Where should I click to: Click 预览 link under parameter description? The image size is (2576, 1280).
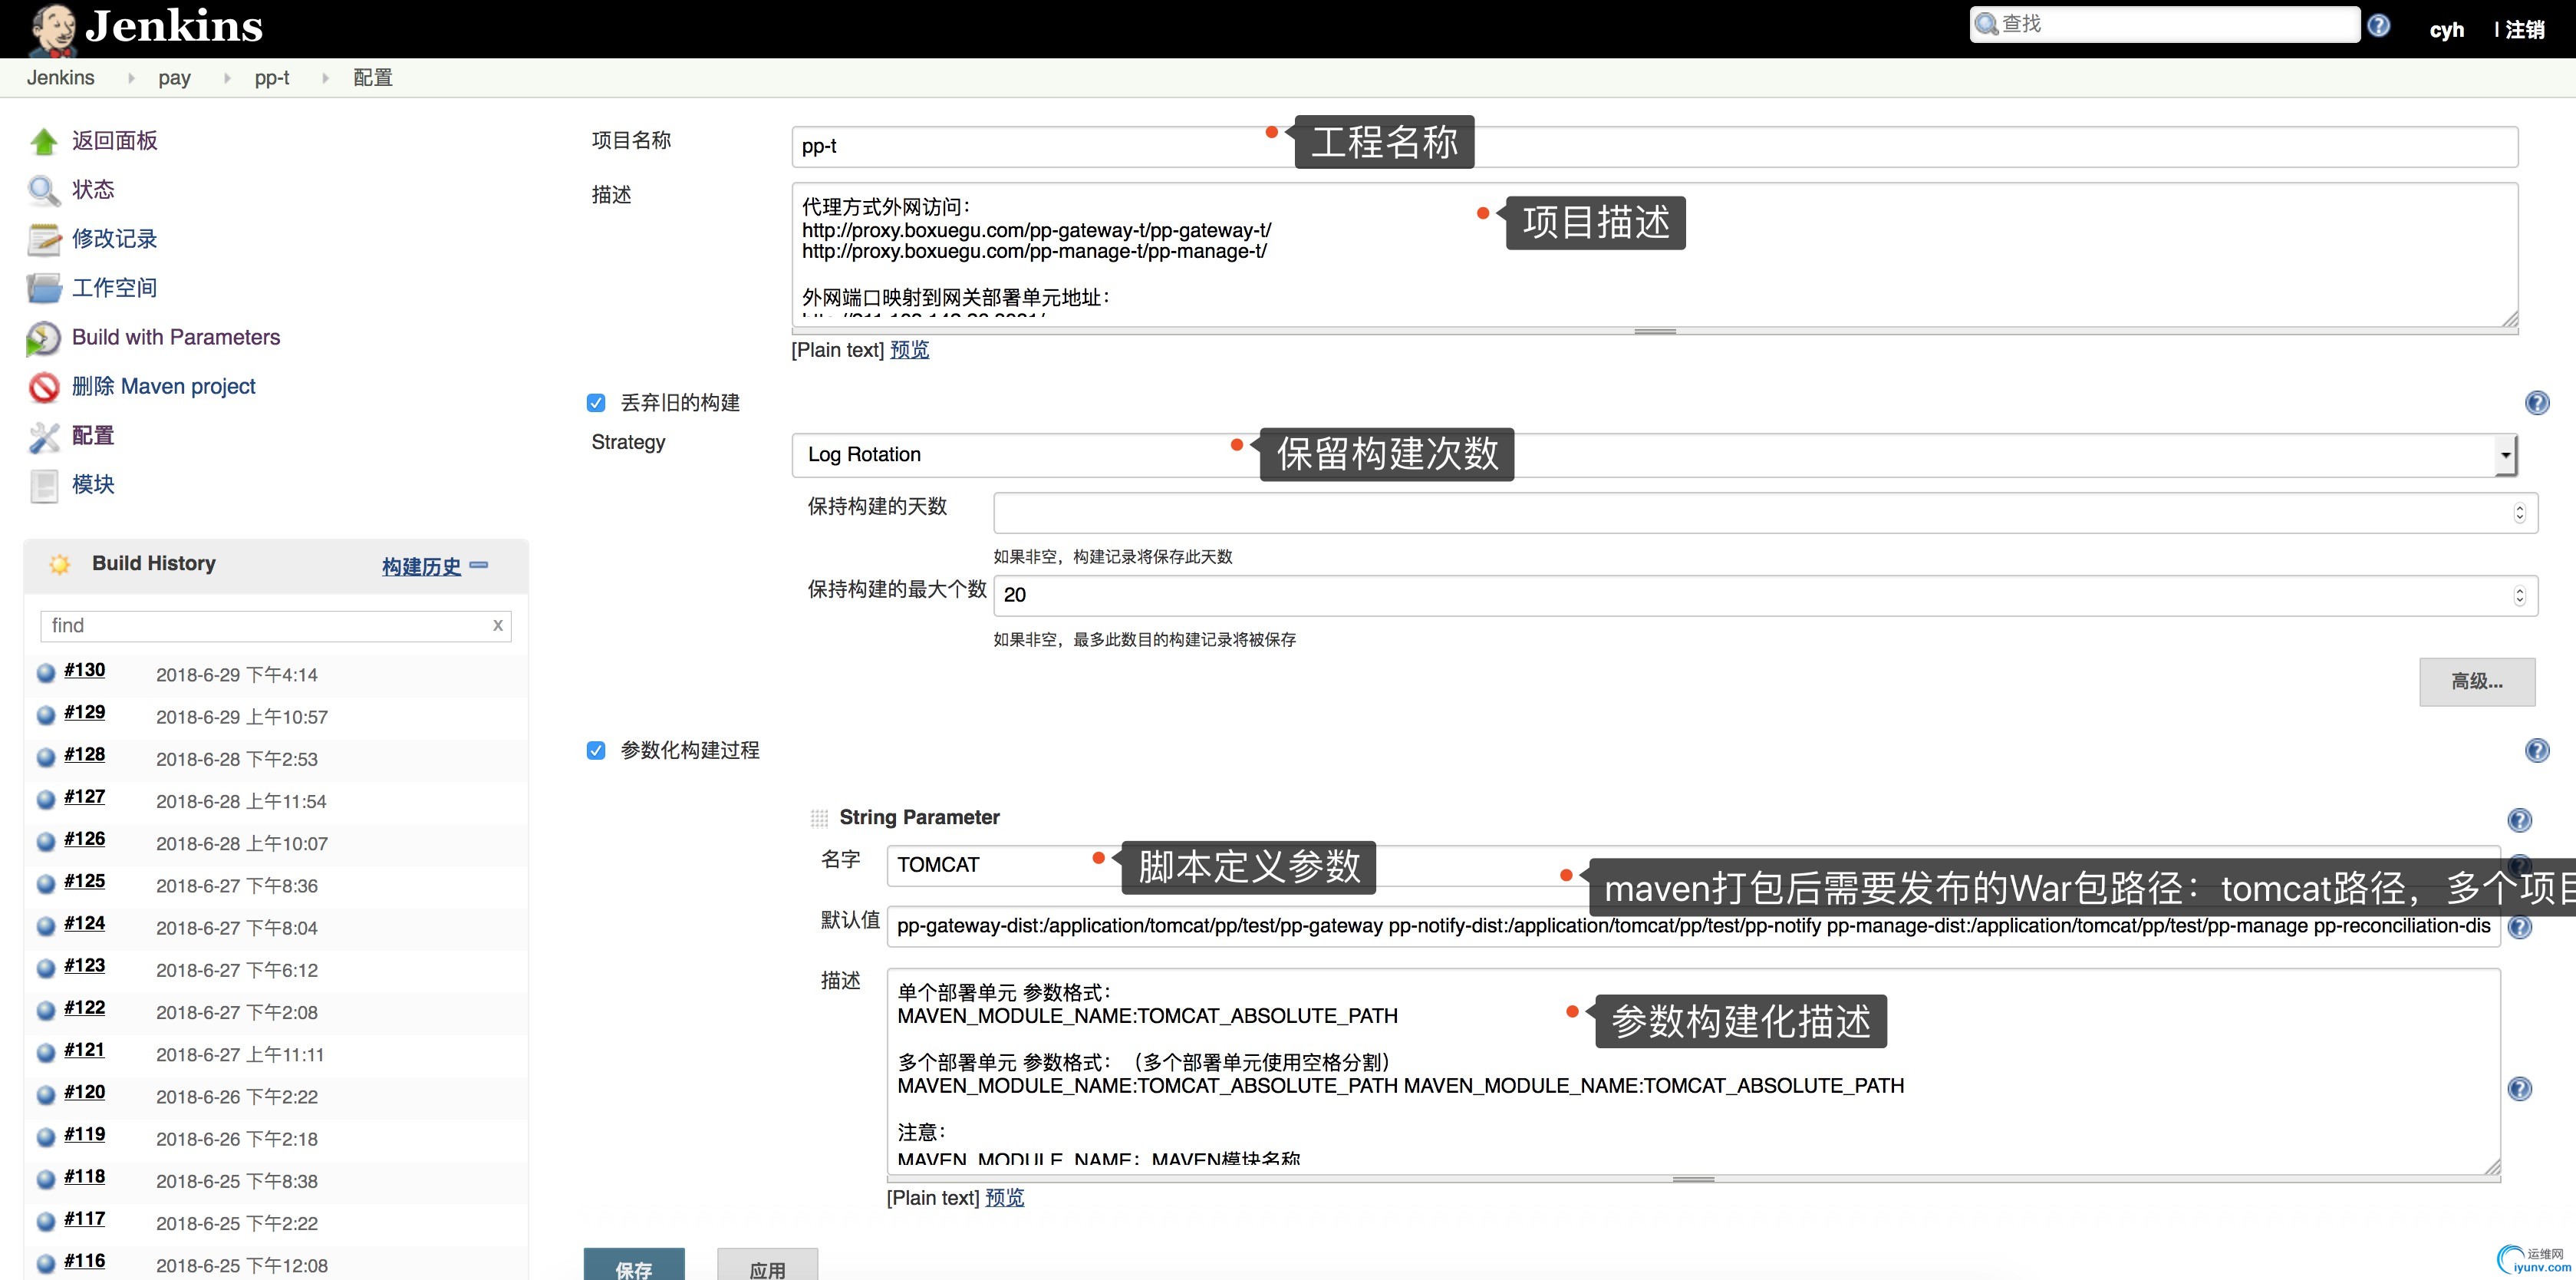coord(1005,1198)
